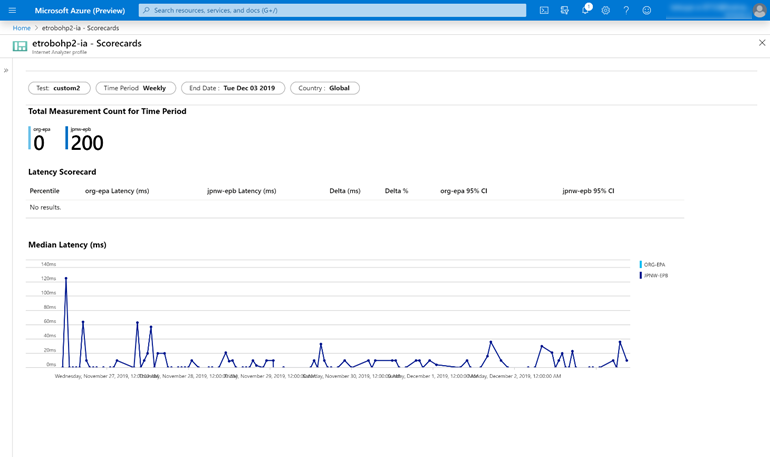
Task: Change the Time Period Weekly filter
Action: coord(136,88)
